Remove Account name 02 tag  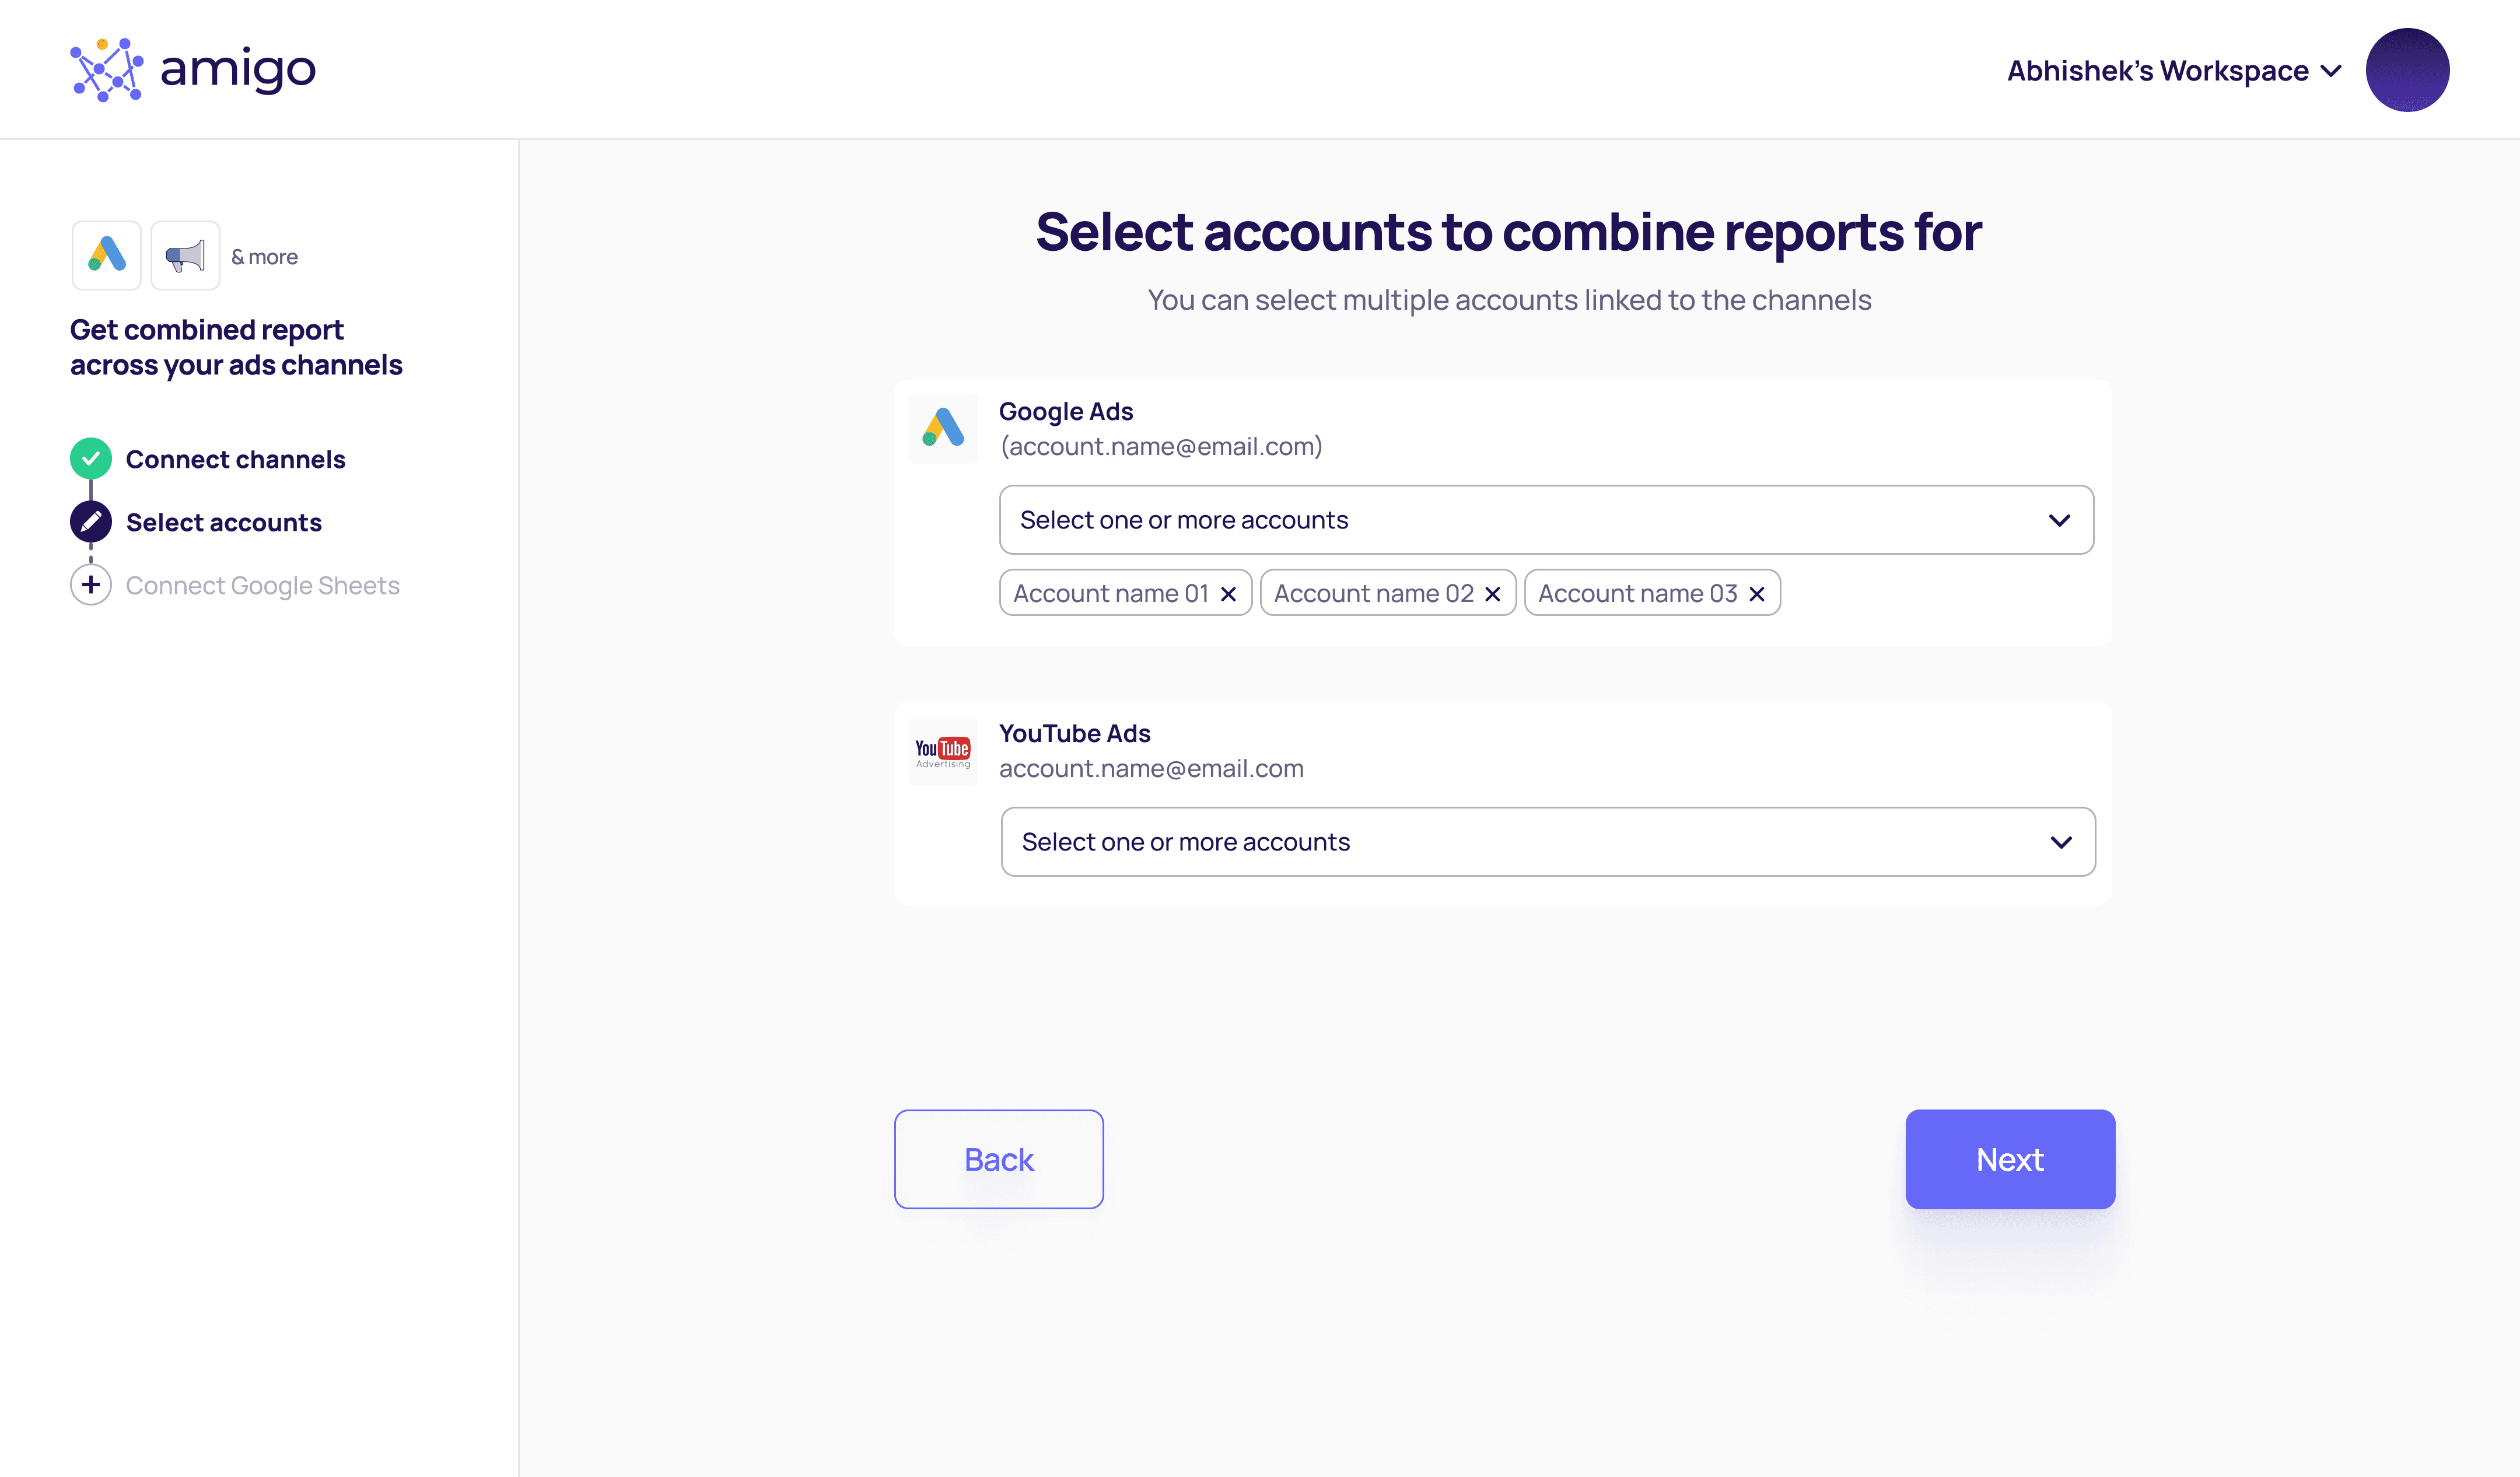(x=1493, y=594)
